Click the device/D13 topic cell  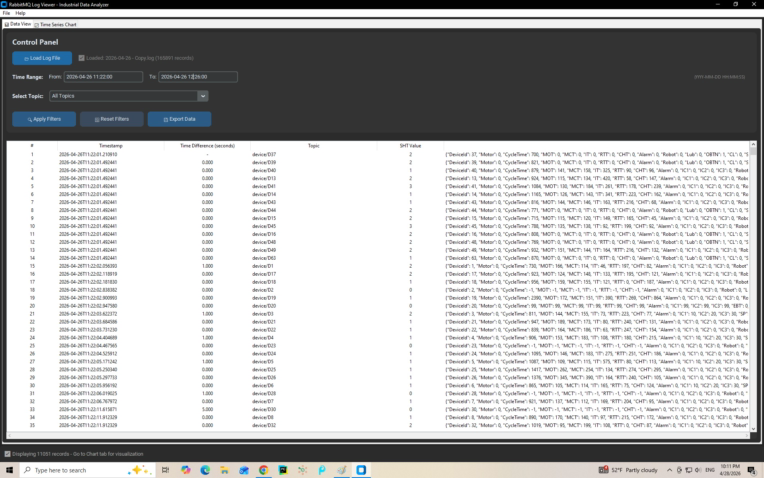pos(264,178)
